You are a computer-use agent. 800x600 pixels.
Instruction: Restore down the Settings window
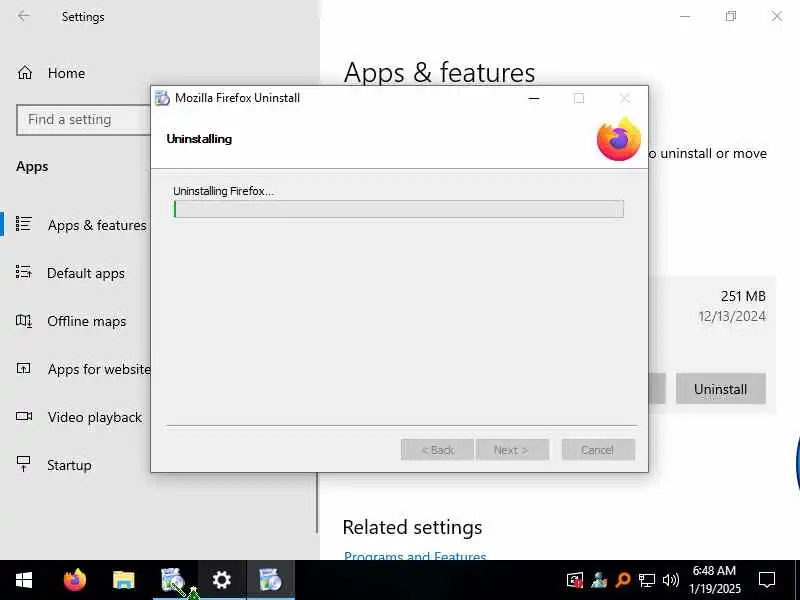click(731, 16)
